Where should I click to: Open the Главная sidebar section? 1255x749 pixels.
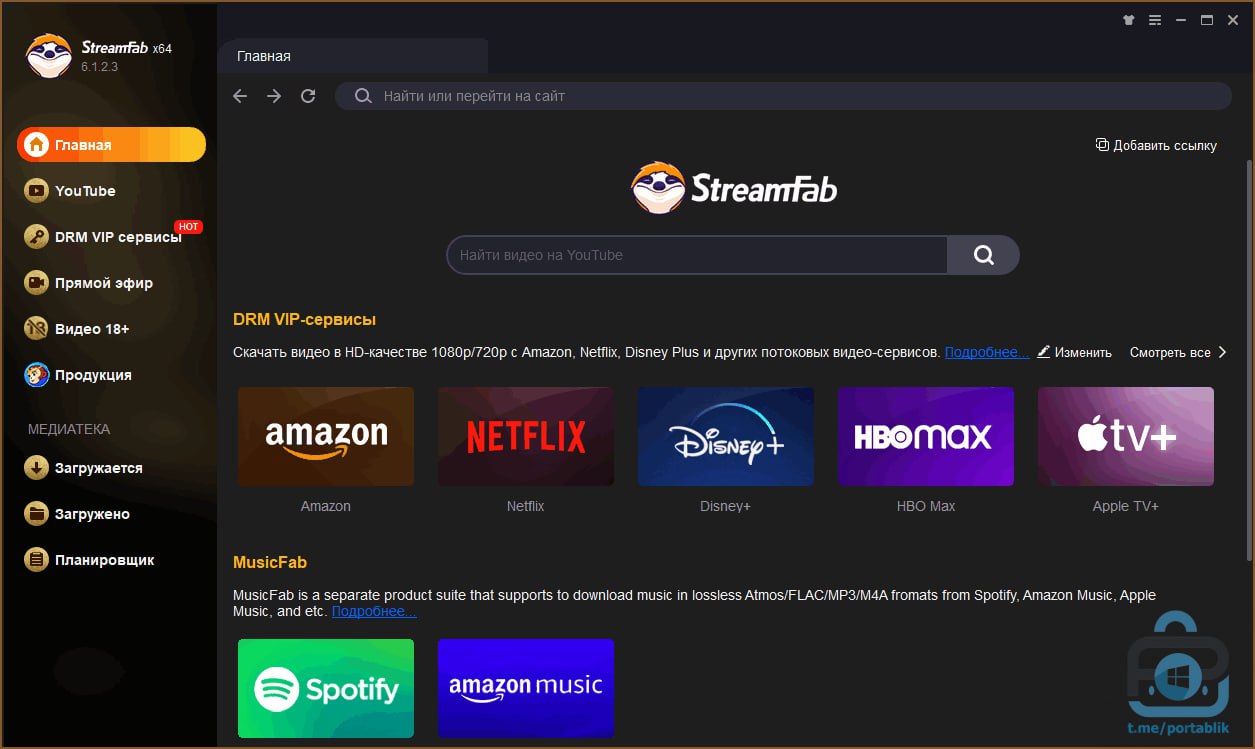(x=111, y=144)
